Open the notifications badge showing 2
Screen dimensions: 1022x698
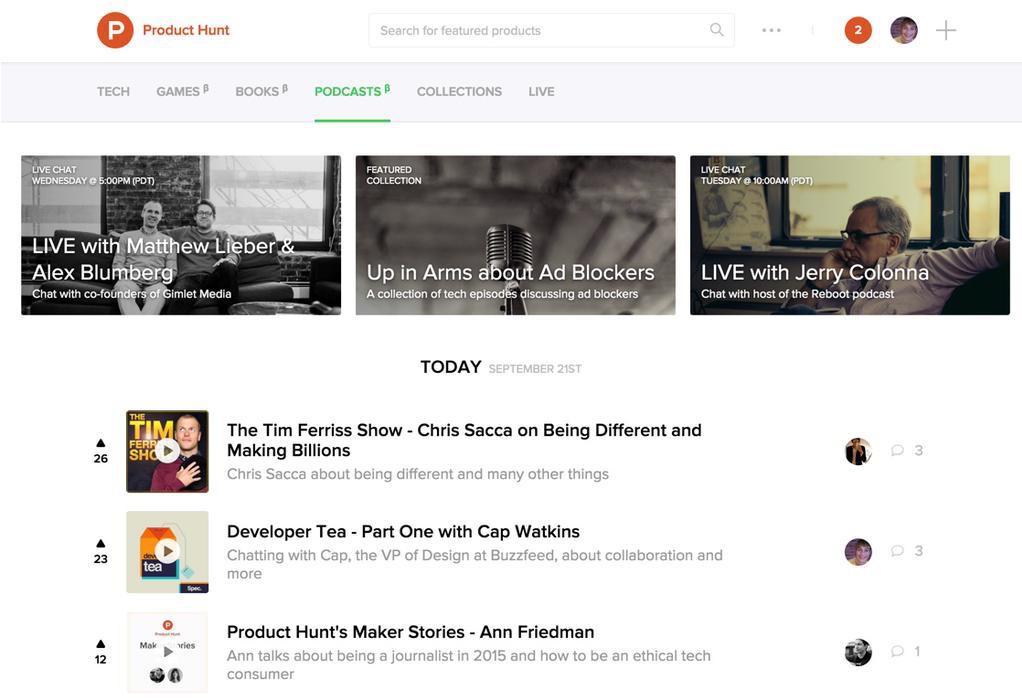(x=858, y=30)
